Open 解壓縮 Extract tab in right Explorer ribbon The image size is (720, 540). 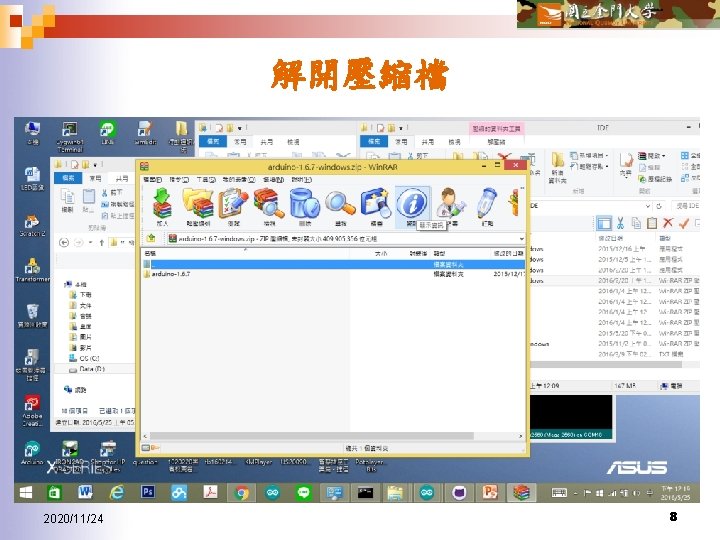click(x=496, y=142)
